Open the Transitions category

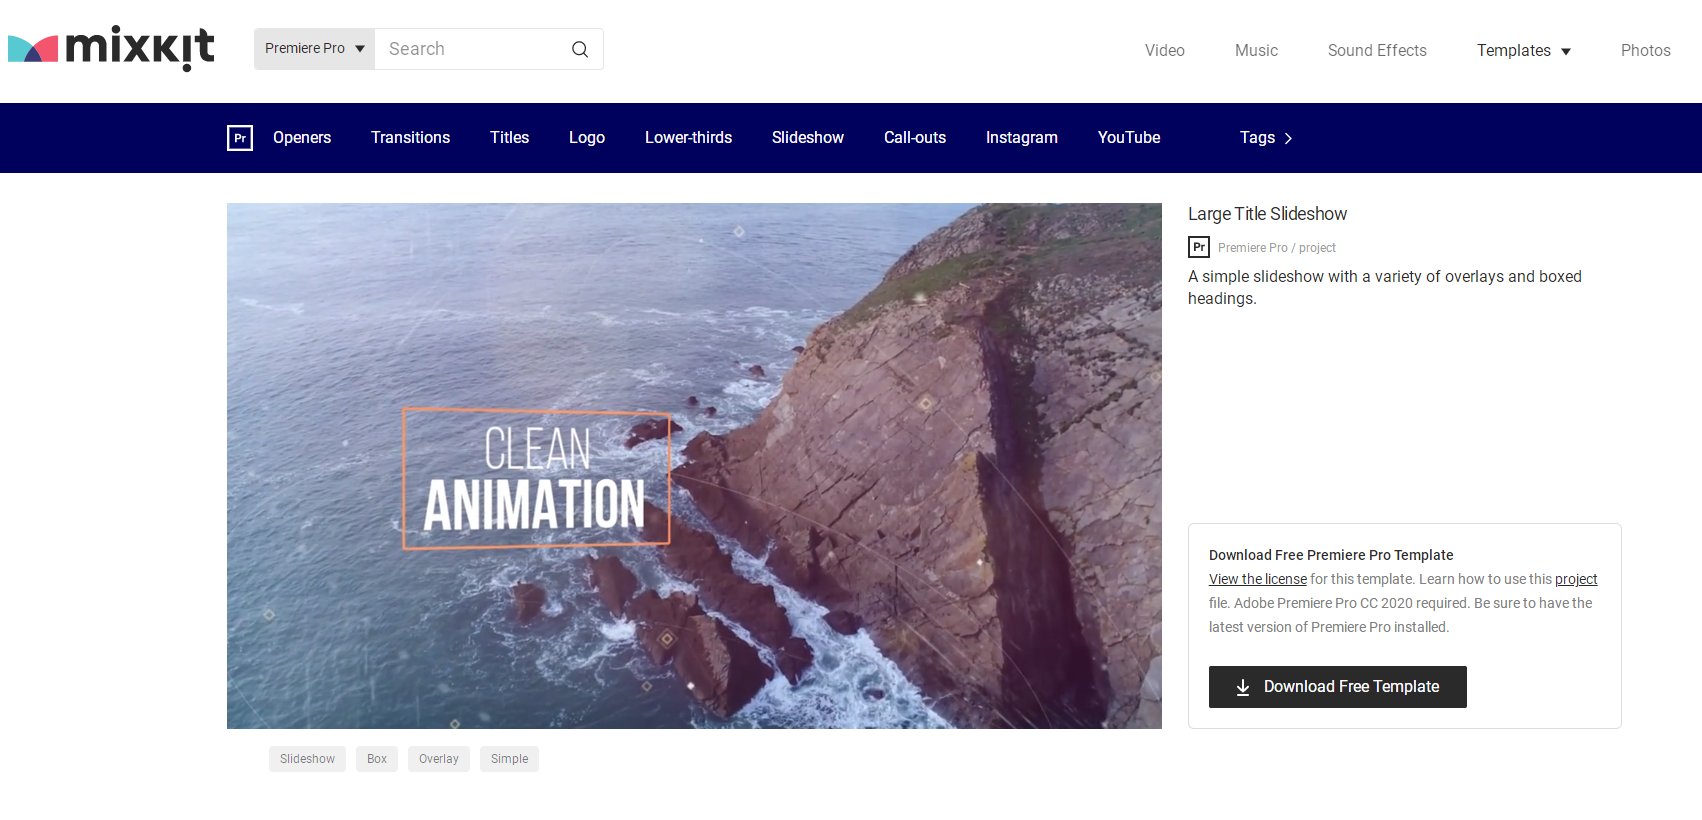[410, 138]
